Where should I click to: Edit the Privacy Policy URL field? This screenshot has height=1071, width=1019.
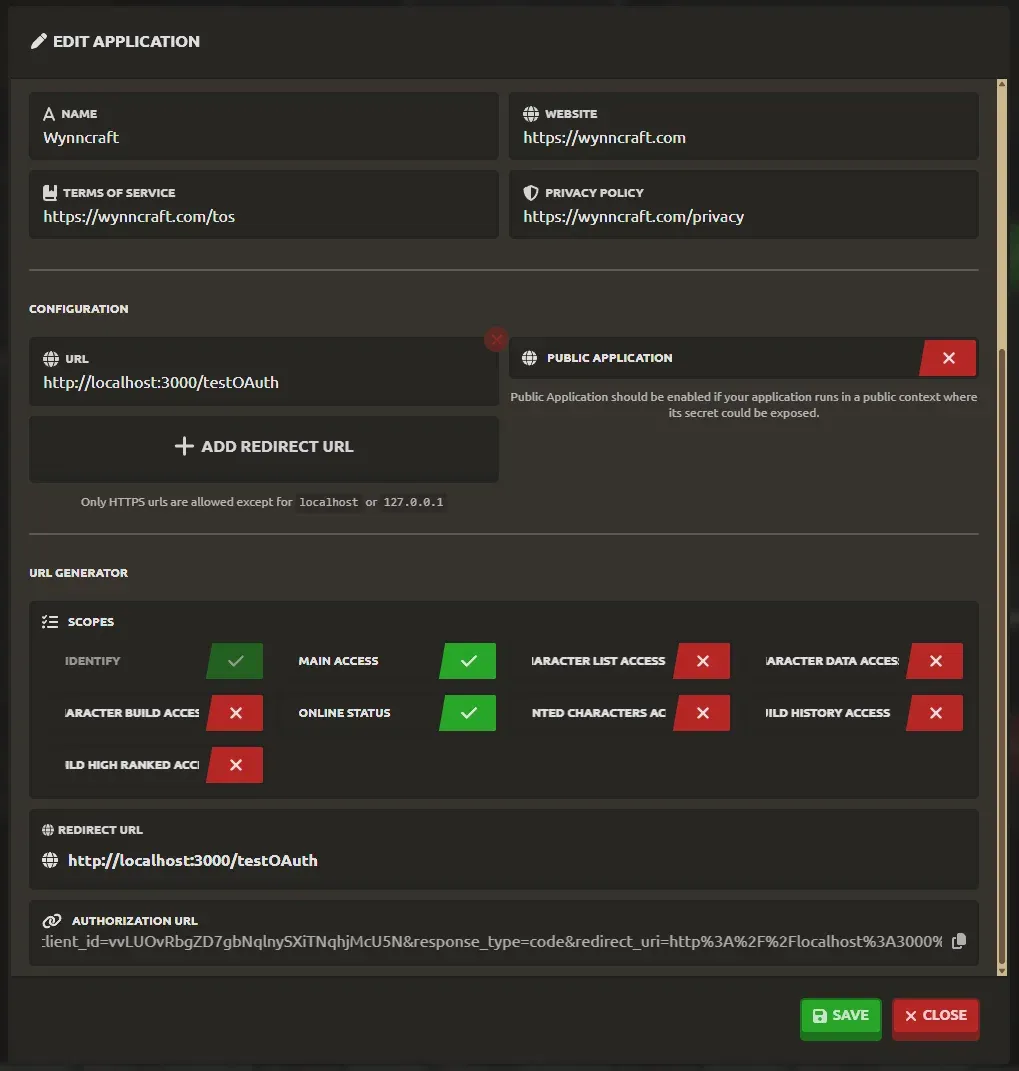[744, 204]
